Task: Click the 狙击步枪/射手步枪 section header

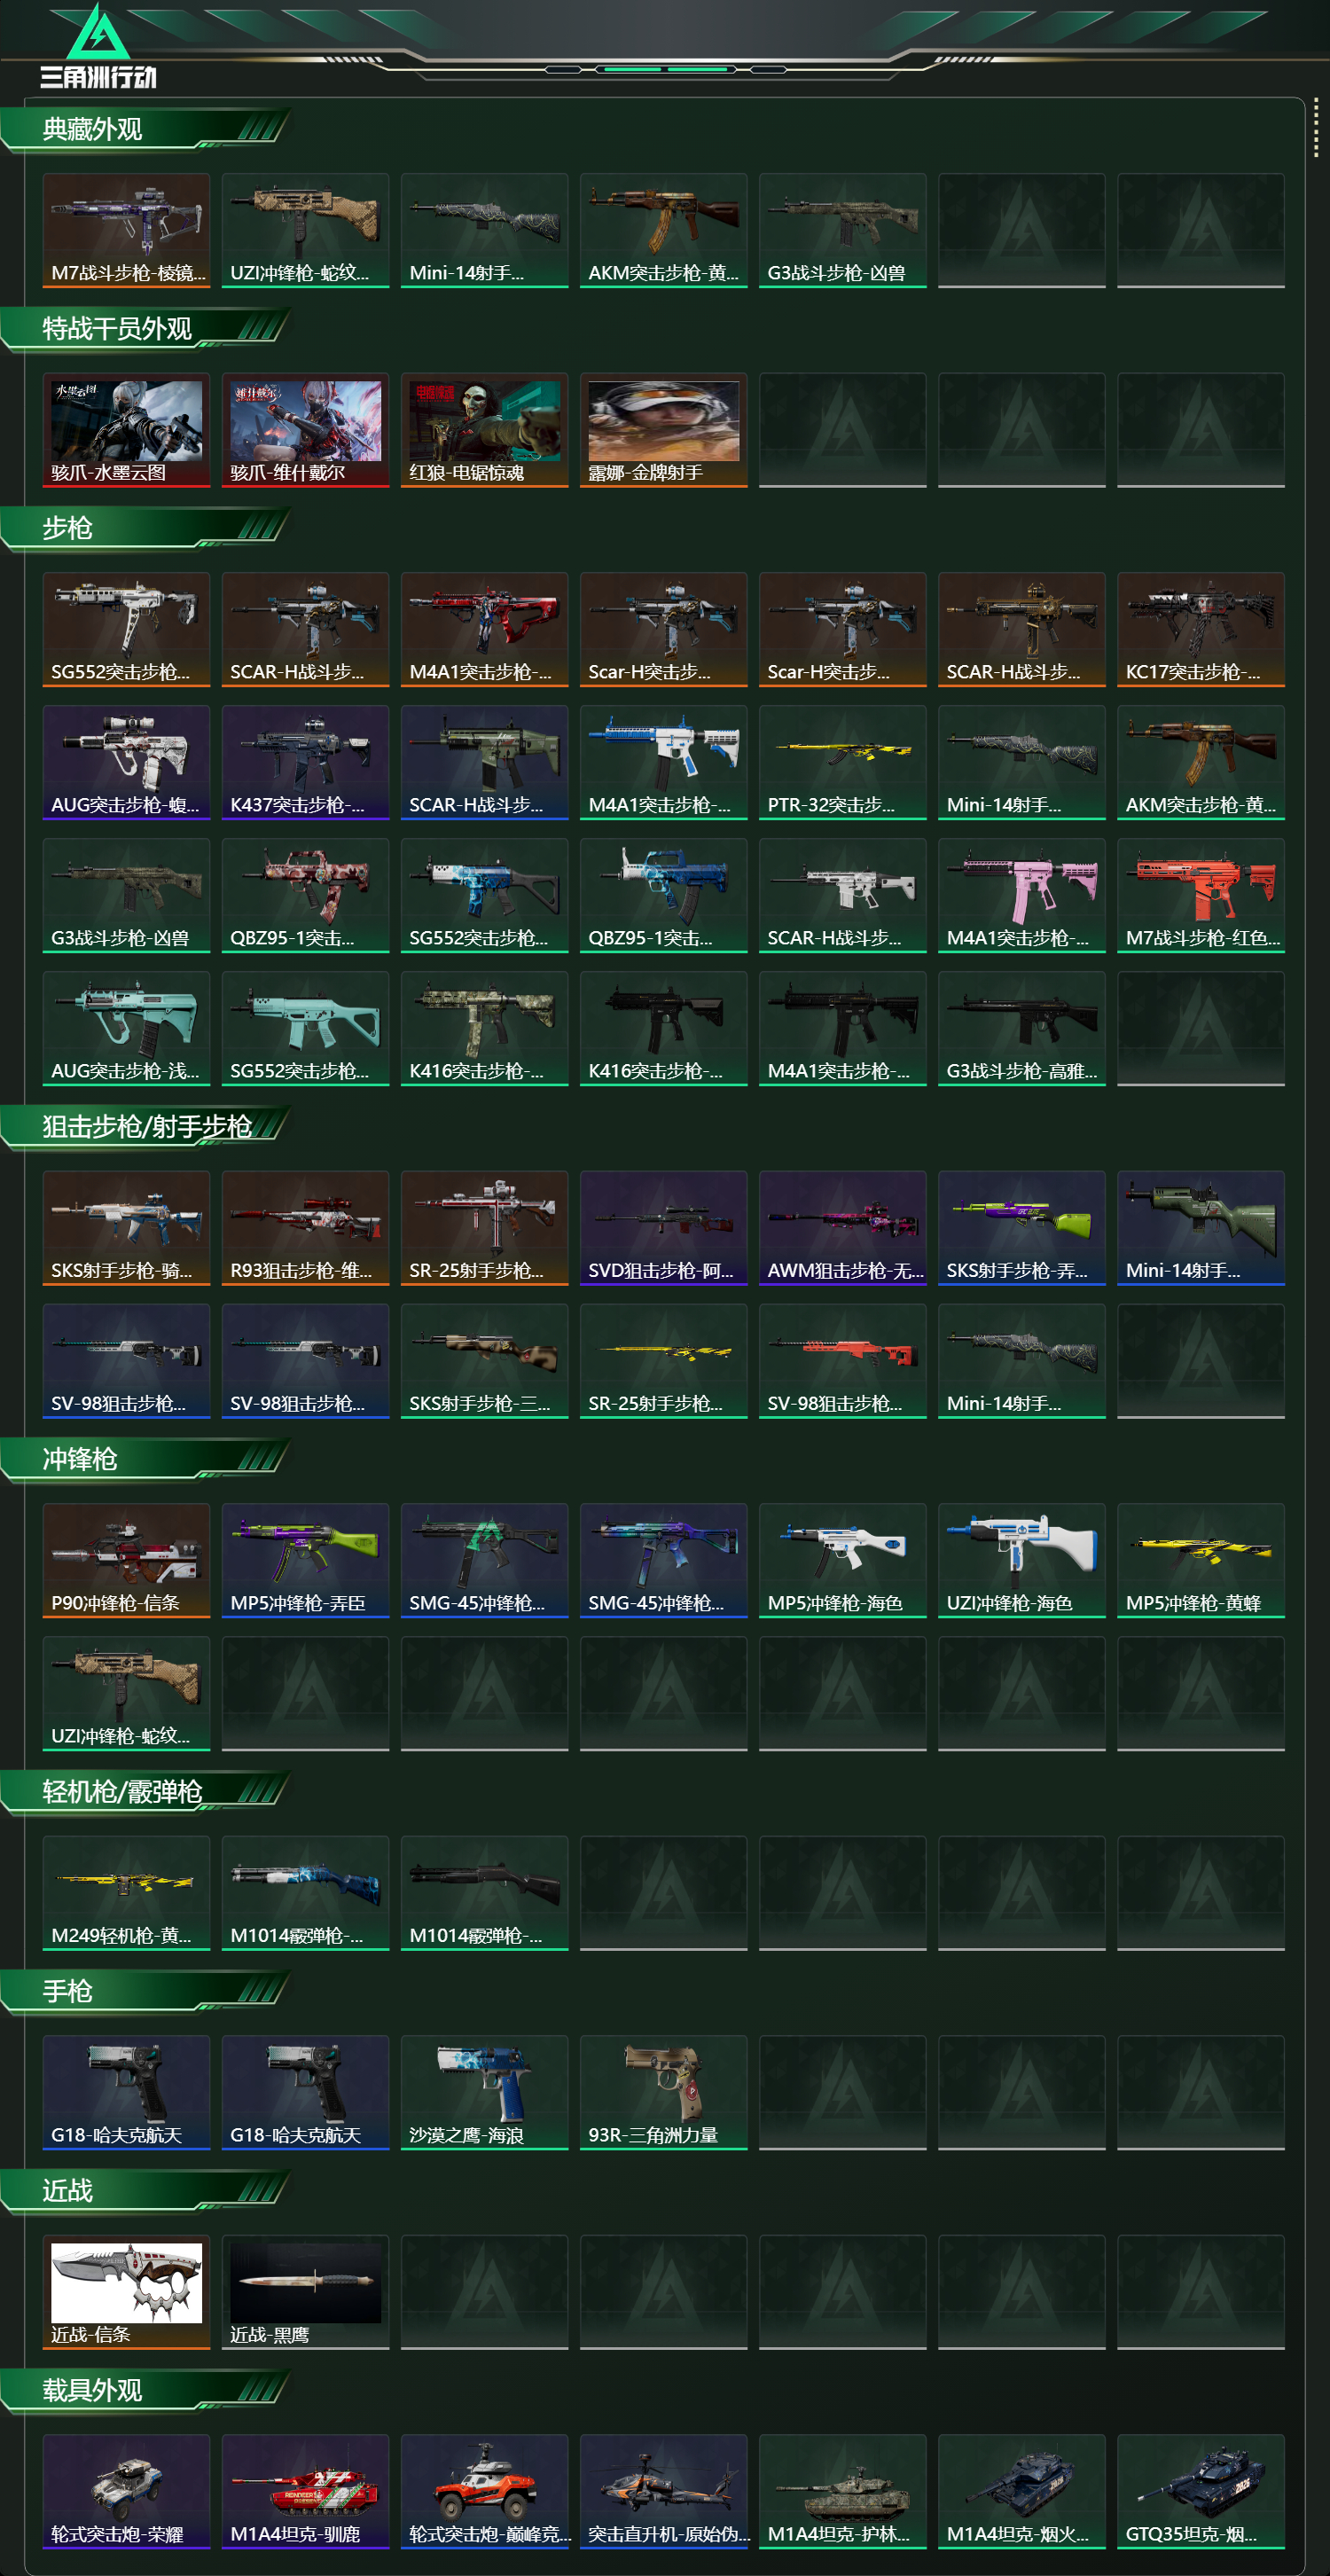Action: point(145,1127)
